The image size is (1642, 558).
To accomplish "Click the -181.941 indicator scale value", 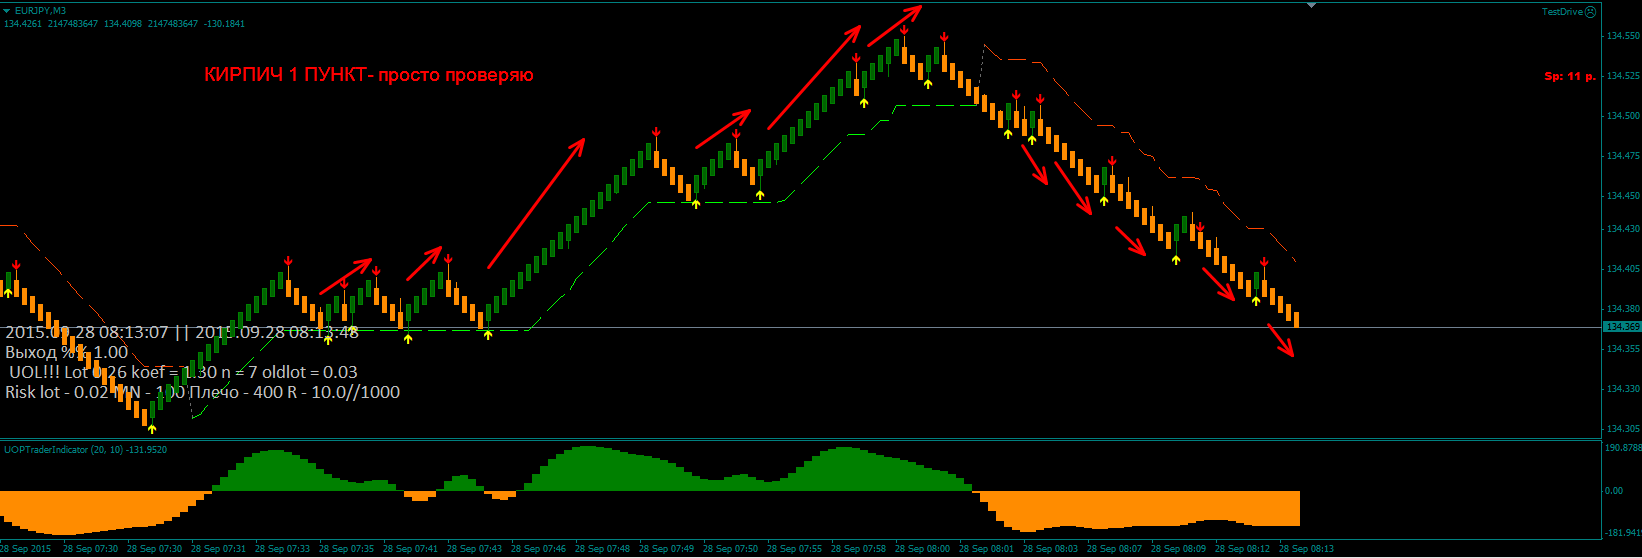I will 1622,532.
